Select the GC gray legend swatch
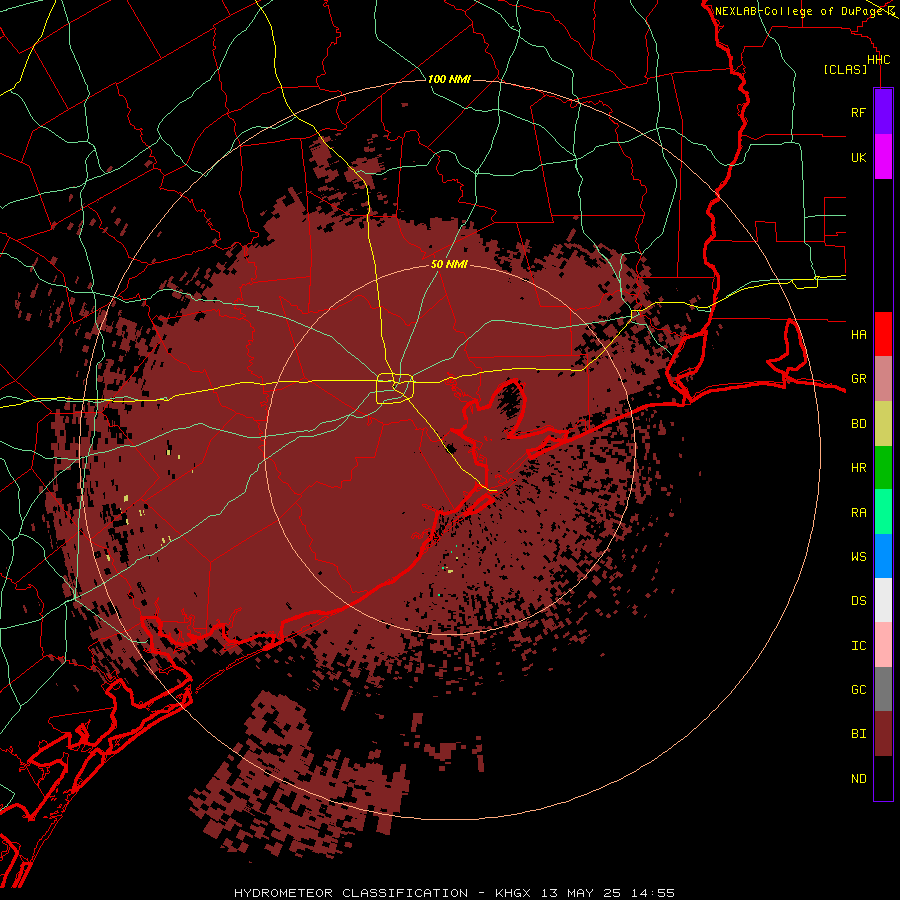This screenshot has height=900, width=900. pyautogui.click(x=883, y=689)
